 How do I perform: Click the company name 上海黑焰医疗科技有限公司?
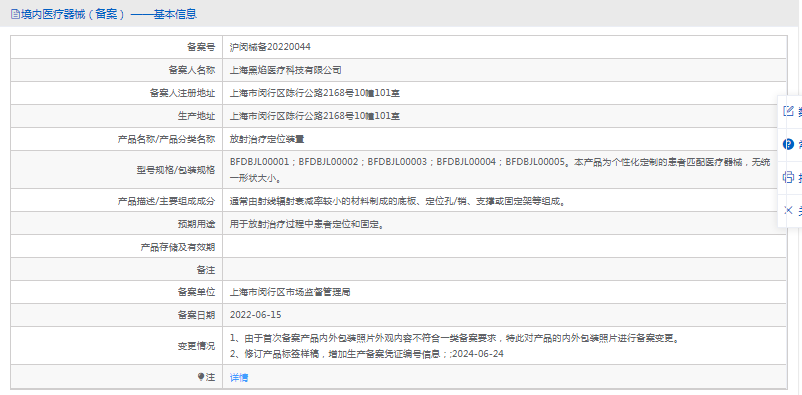[x=285, y=70]
